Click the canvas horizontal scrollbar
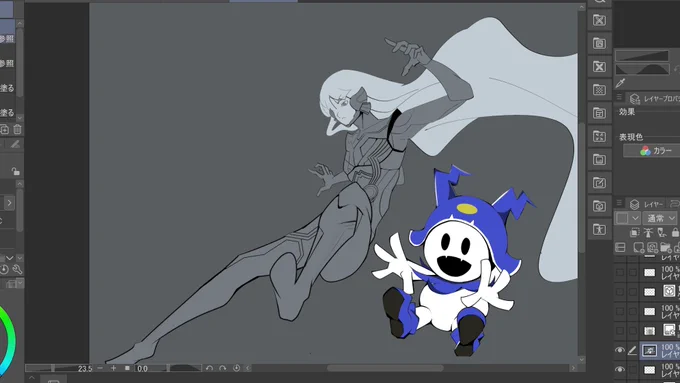The image size is (680, 383). 385,368
